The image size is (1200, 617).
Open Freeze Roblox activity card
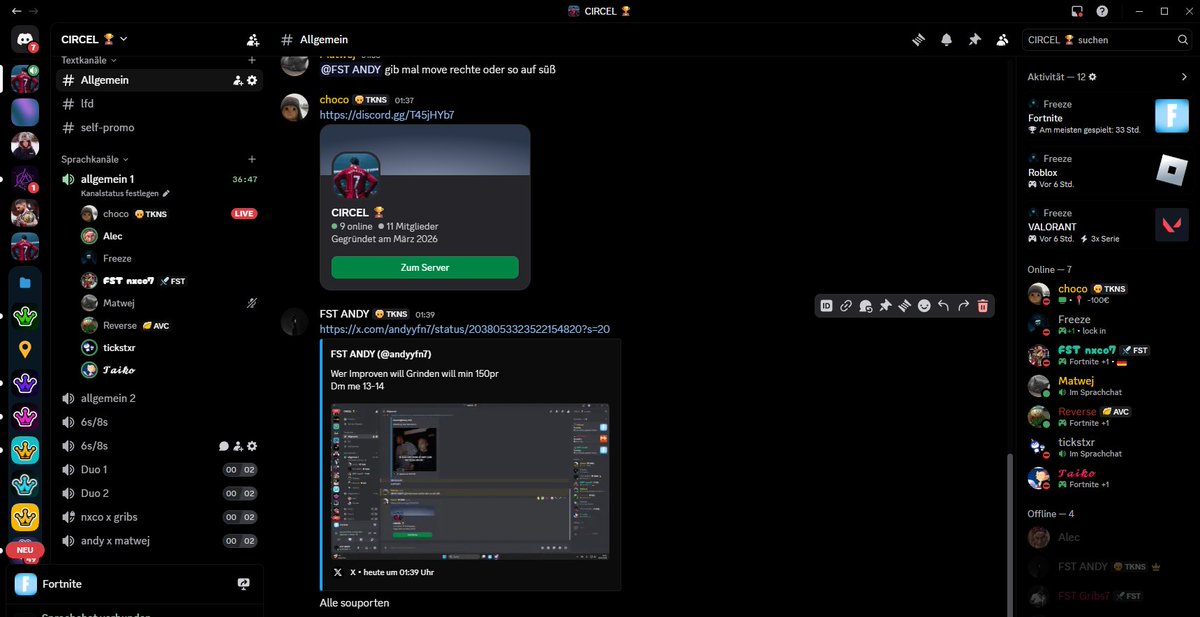(x=1109, y=171)
